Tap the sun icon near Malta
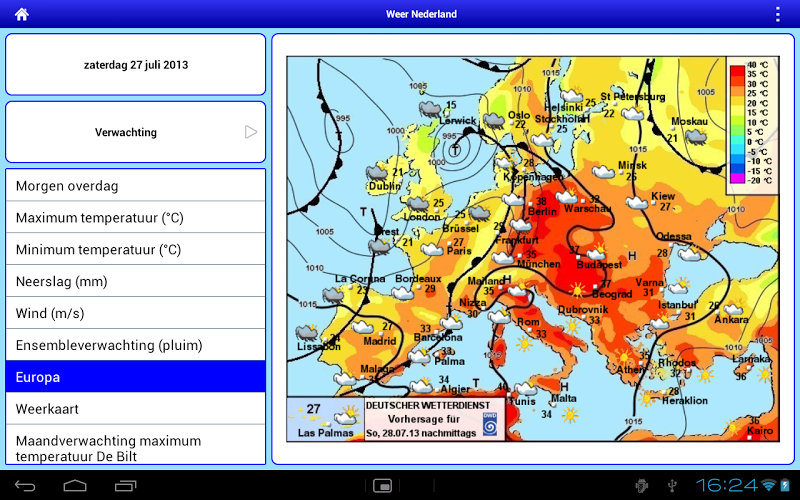Image resolution: width=800 pixels, height=500 pixels. coord(570,415)
